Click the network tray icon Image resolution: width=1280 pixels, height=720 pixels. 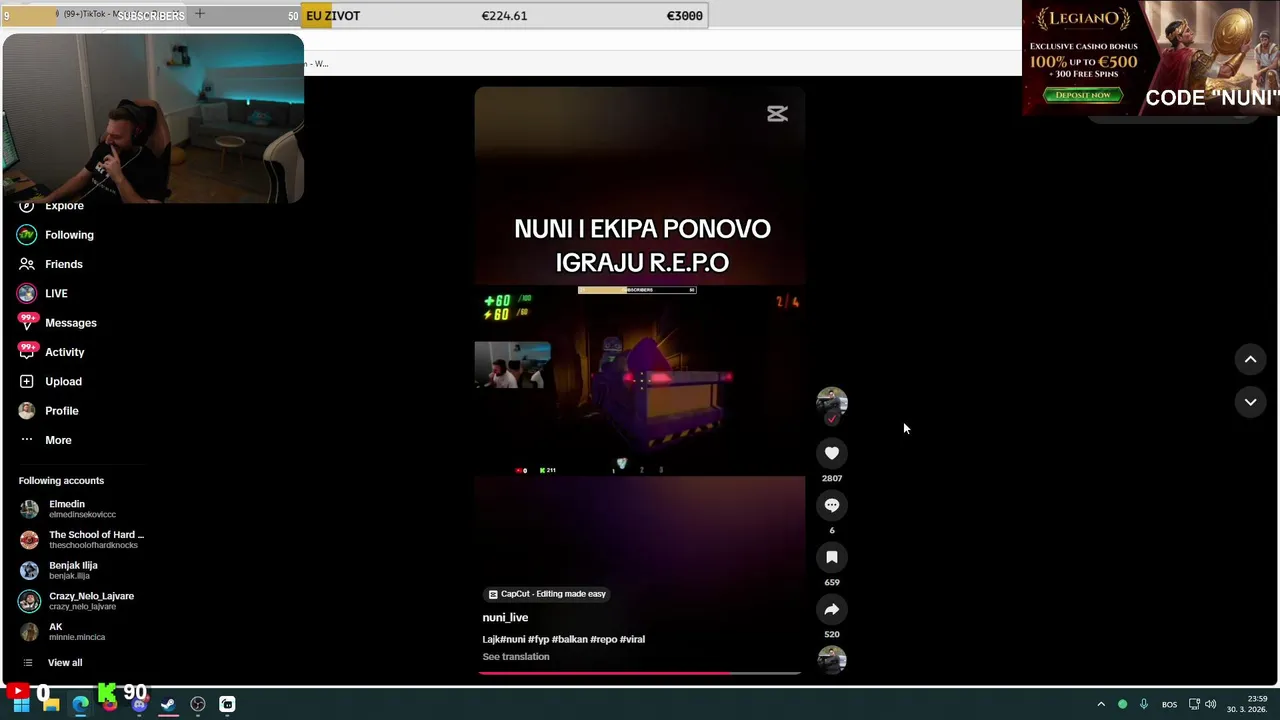[x=1194, y=704]
